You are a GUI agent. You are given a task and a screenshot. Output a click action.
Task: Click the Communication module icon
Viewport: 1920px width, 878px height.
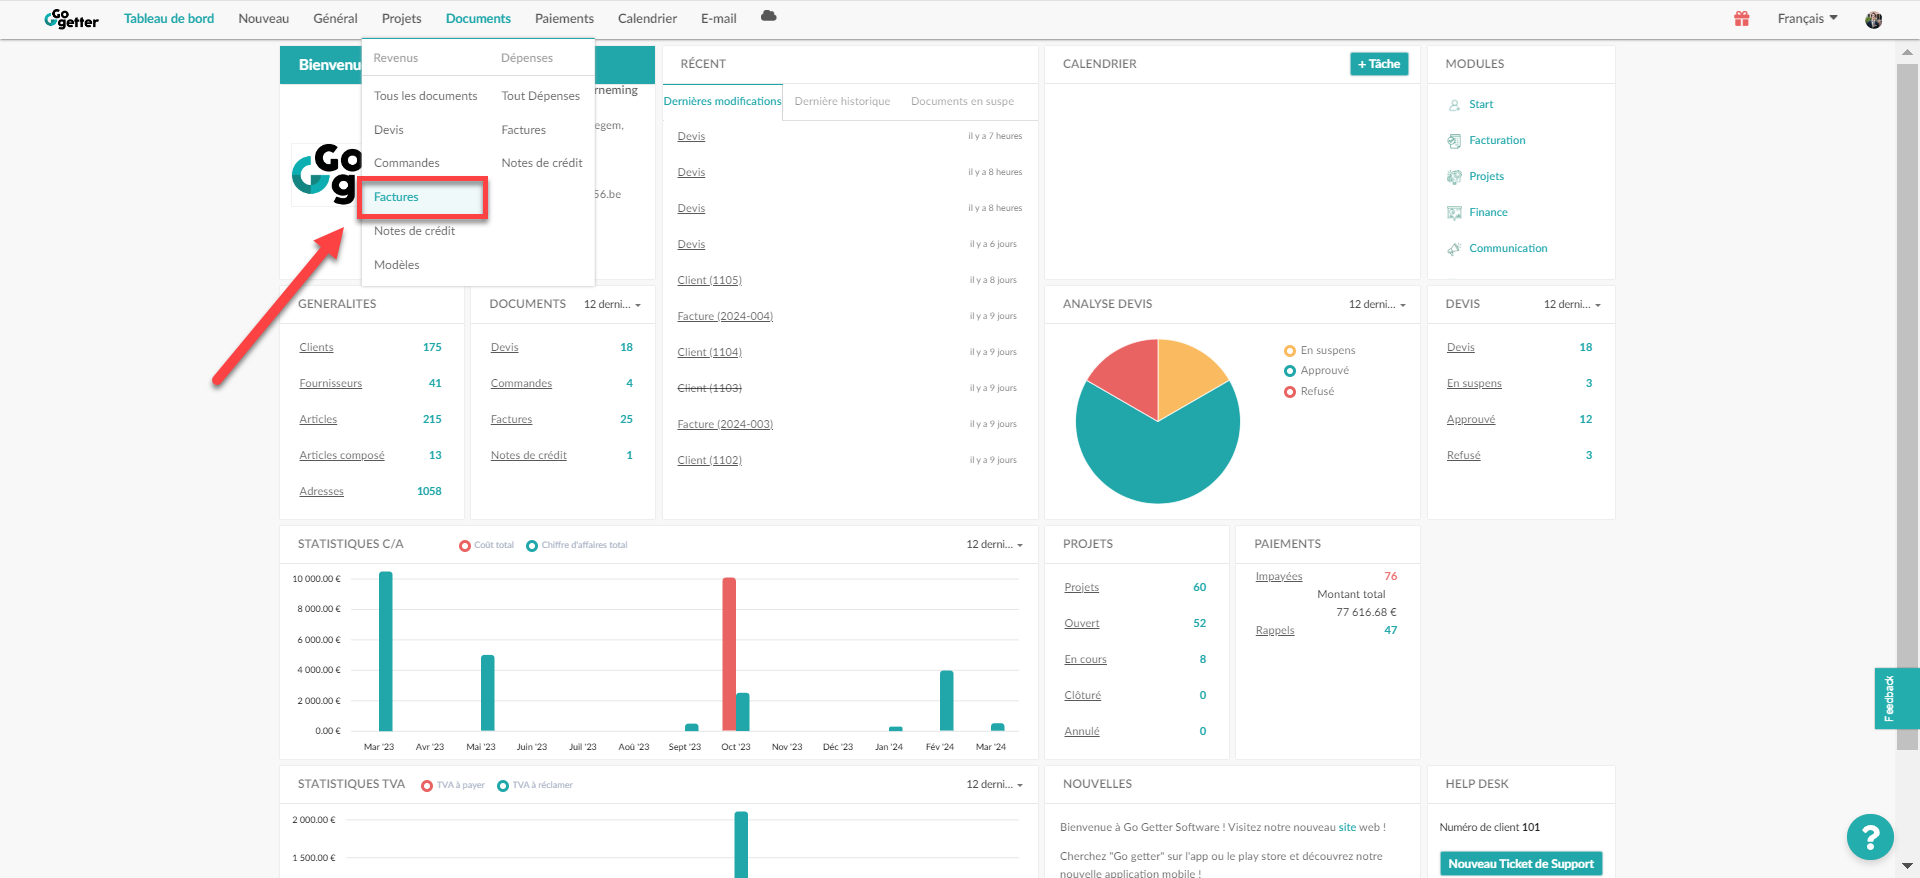point(1454,249)
